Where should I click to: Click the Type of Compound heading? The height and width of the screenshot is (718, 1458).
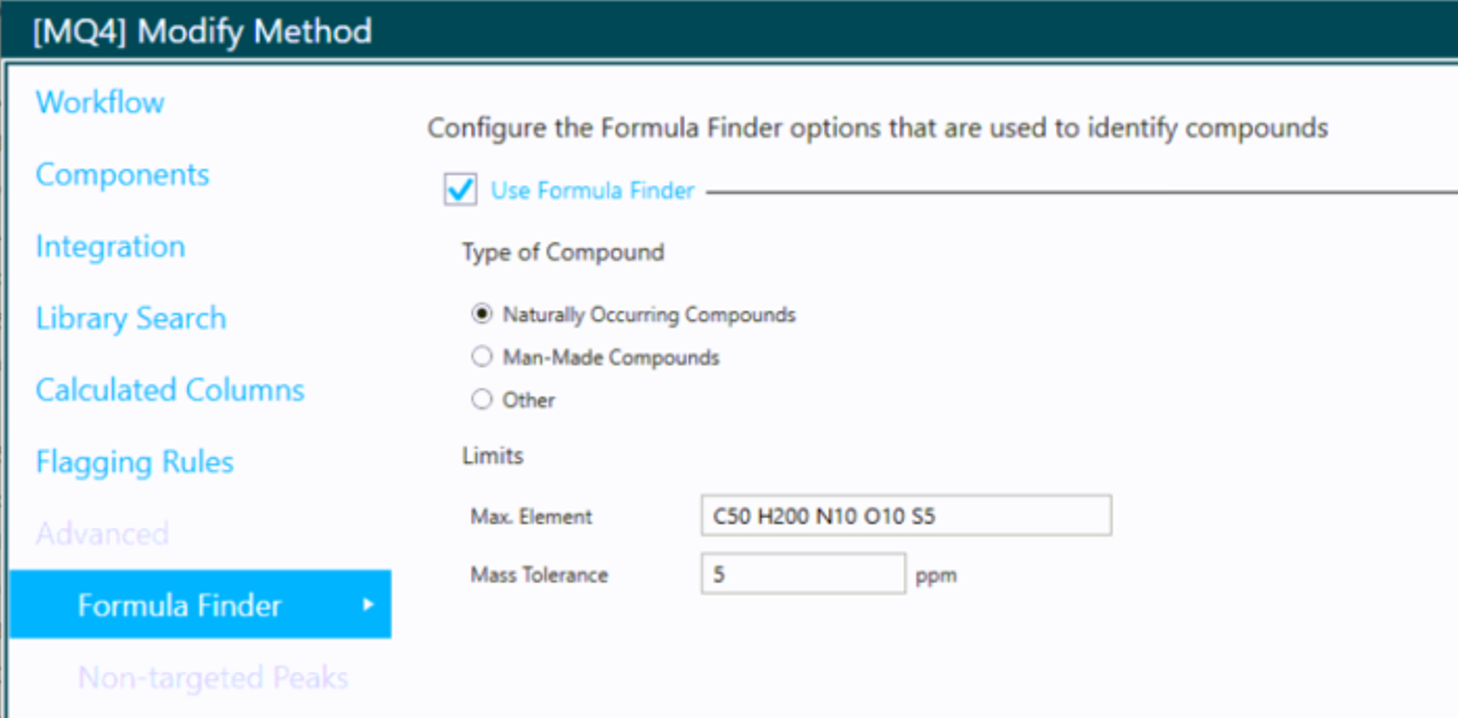[x=563, y=252]
